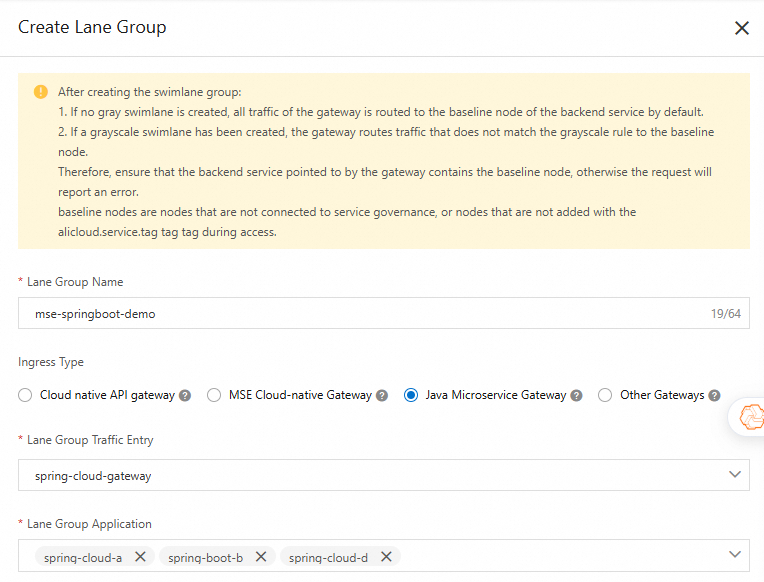Expand Lane Group Application dropdown arrow
This screenshot has width=764, height=582.
coord(735,554)
